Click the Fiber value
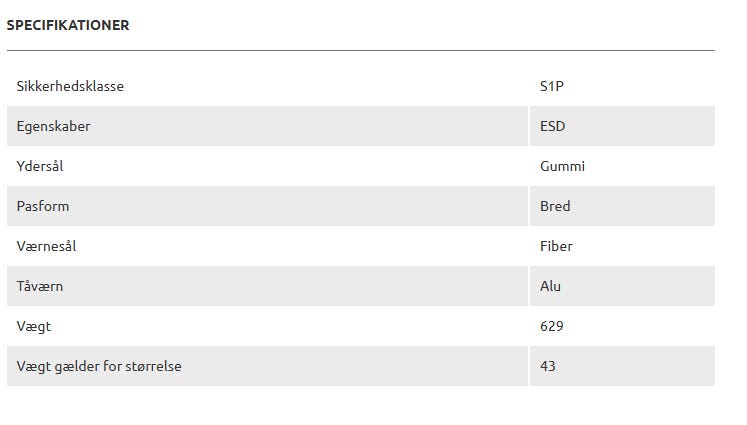747x425 pixels. point(556,246)
